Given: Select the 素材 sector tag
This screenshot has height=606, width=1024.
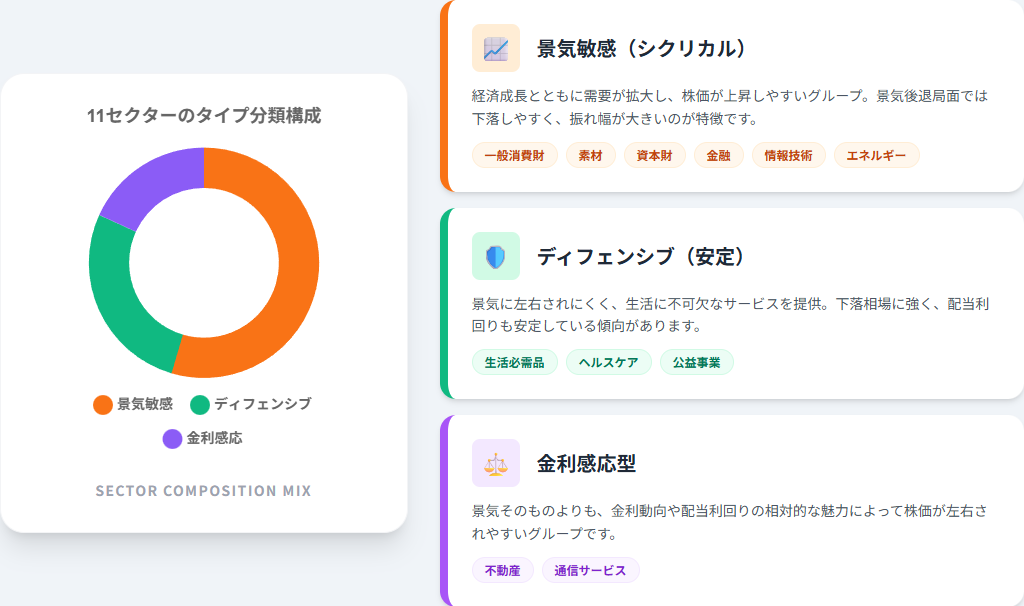Looking at the screenshot, I should [590, 155].
